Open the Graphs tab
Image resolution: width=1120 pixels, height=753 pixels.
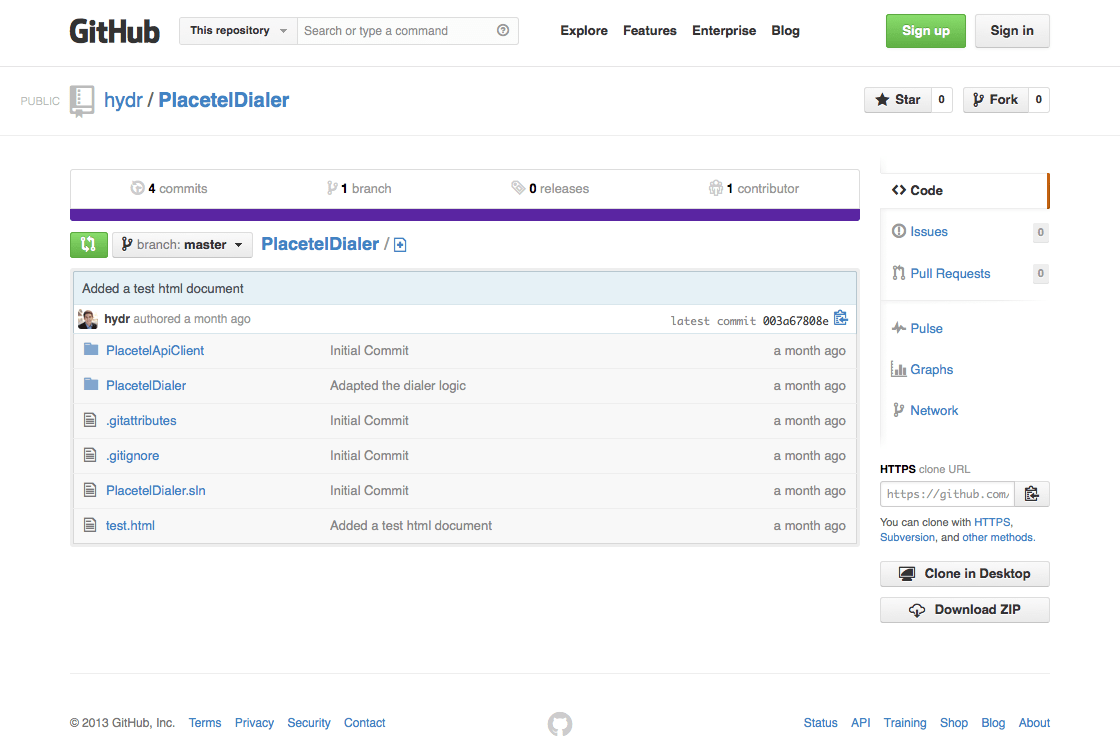click(931, 369)
